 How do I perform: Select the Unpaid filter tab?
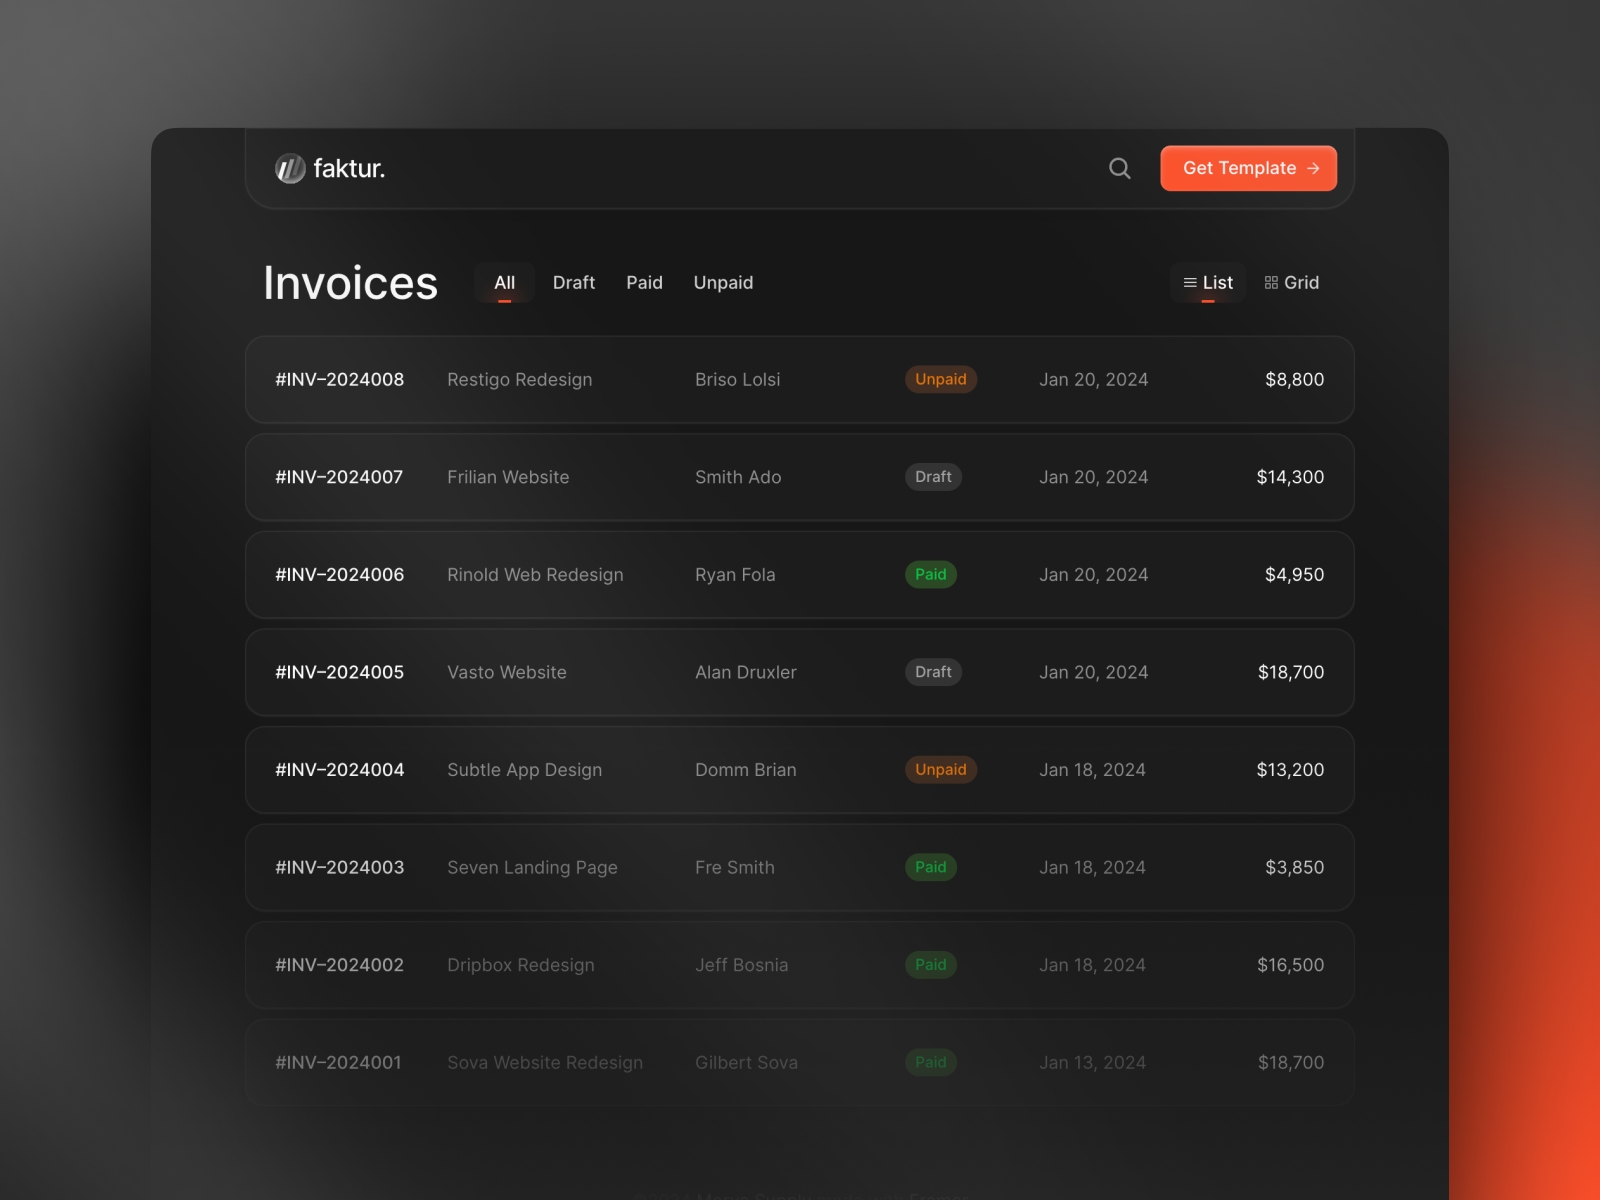point(722,282)
